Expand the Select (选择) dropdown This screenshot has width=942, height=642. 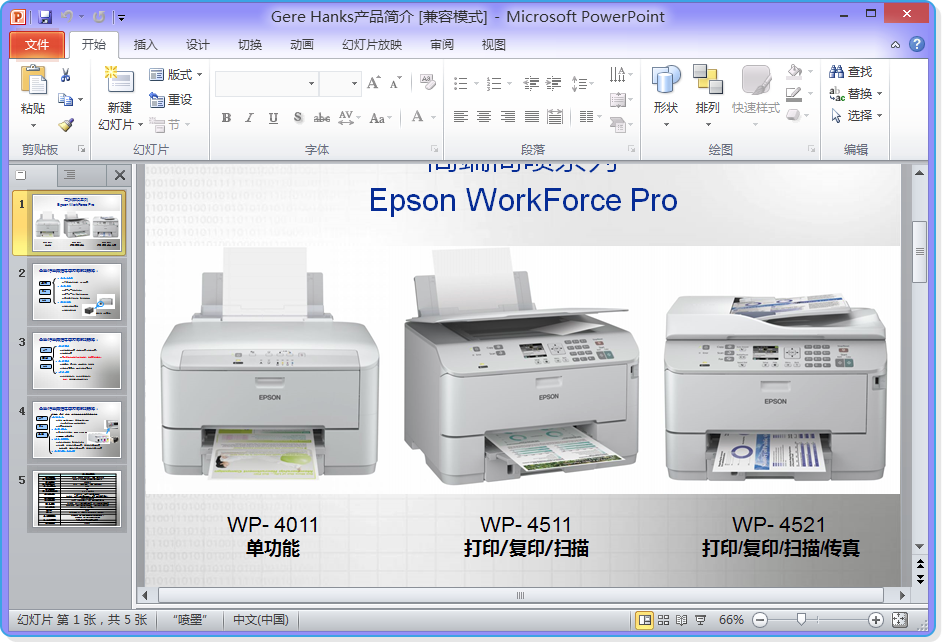point(858,116)
